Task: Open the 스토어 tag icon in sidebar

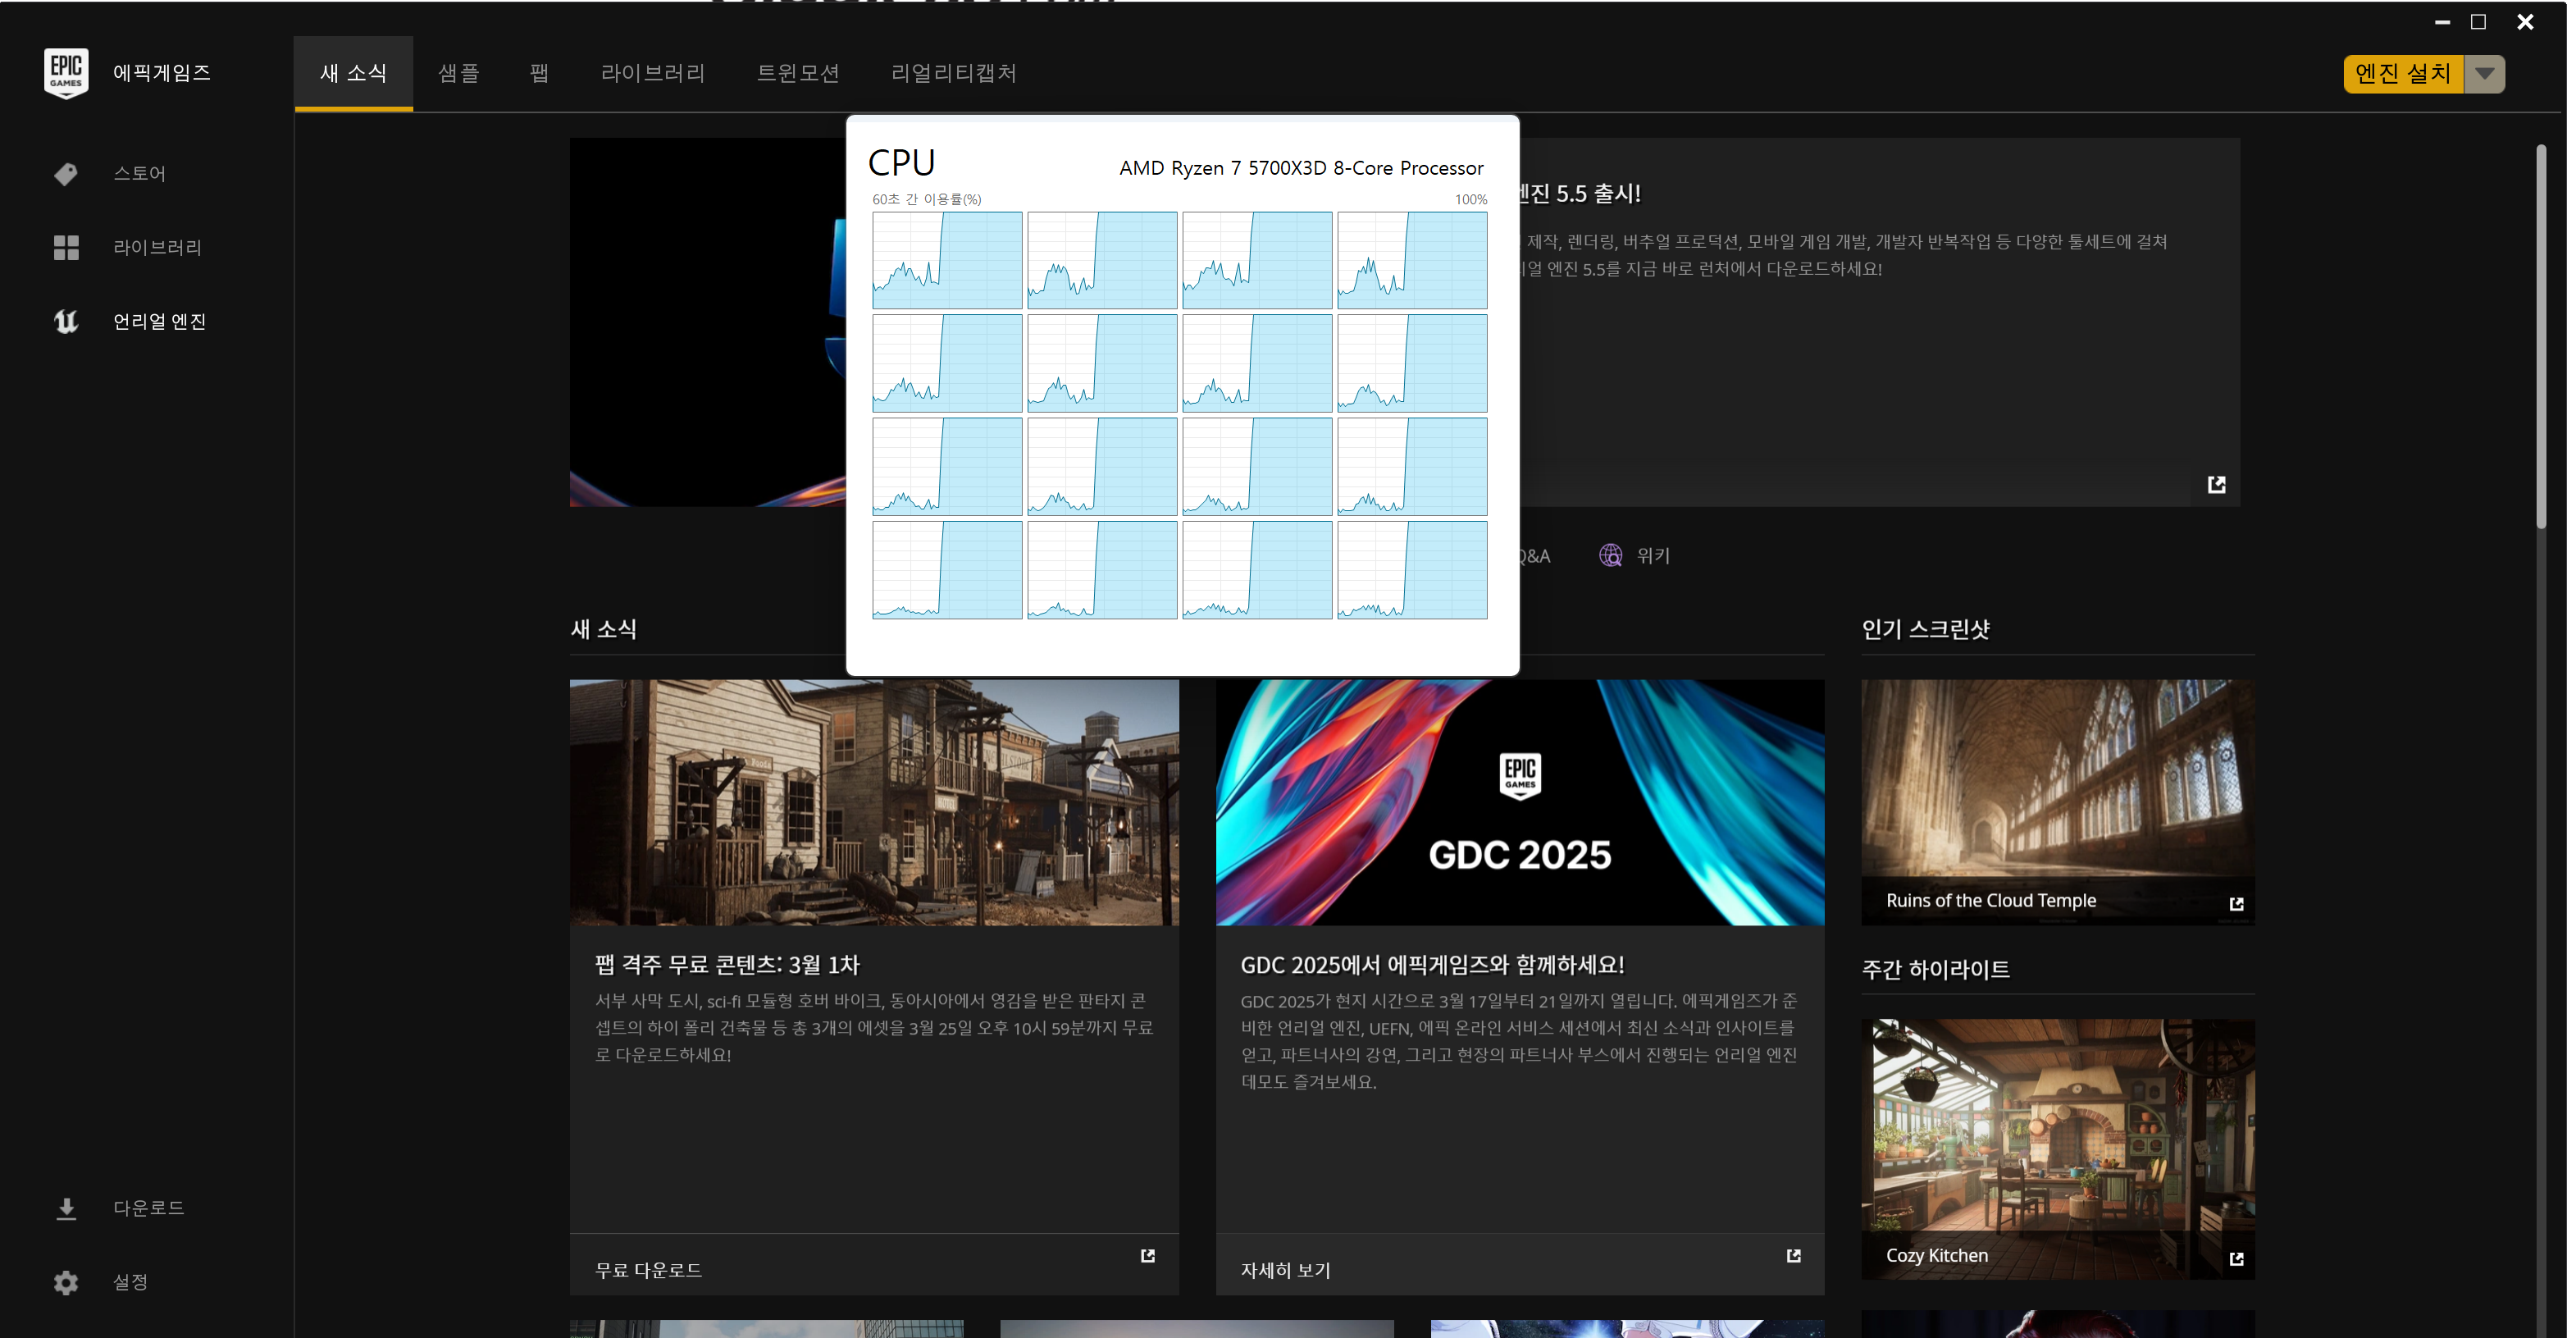Action: (x=66, y=174)
